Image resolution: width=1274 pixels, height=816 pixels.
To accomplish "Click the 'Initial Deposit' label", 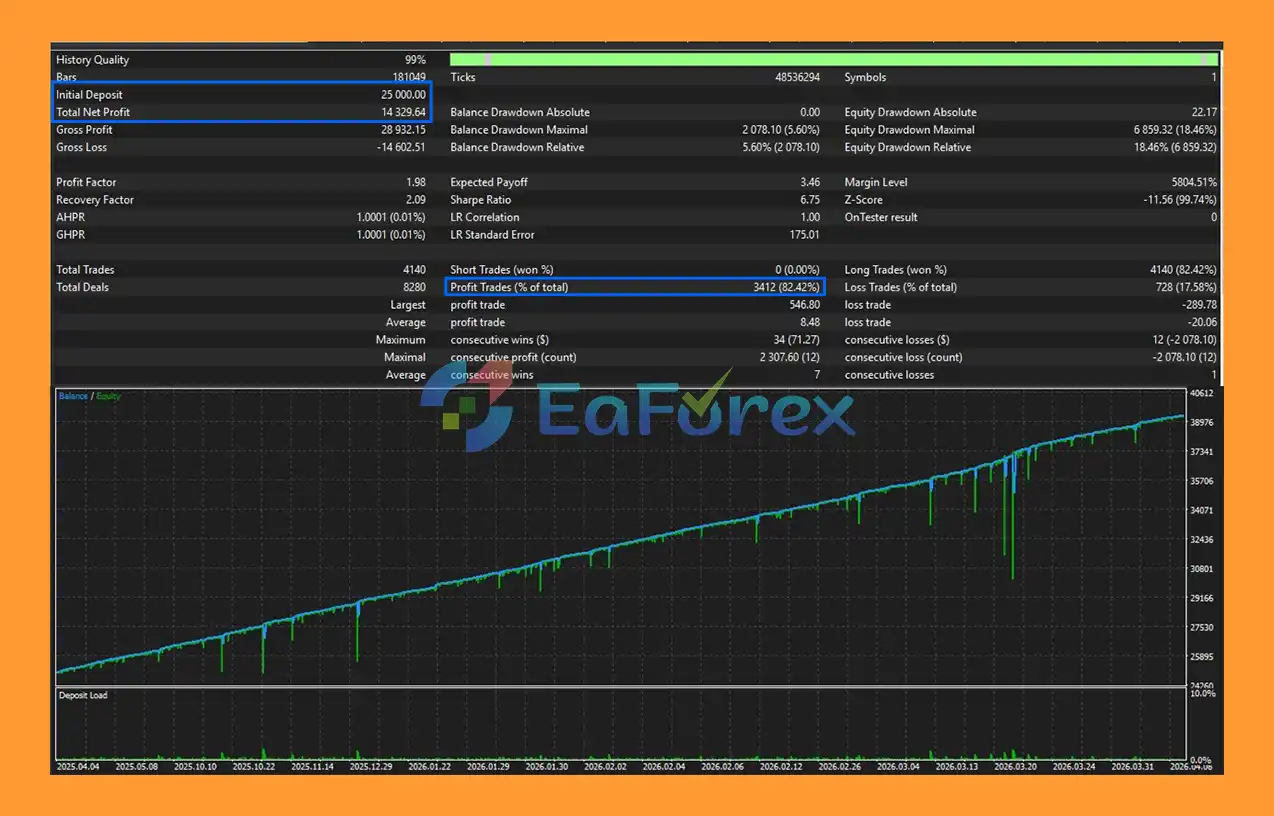I will [89, 95].
